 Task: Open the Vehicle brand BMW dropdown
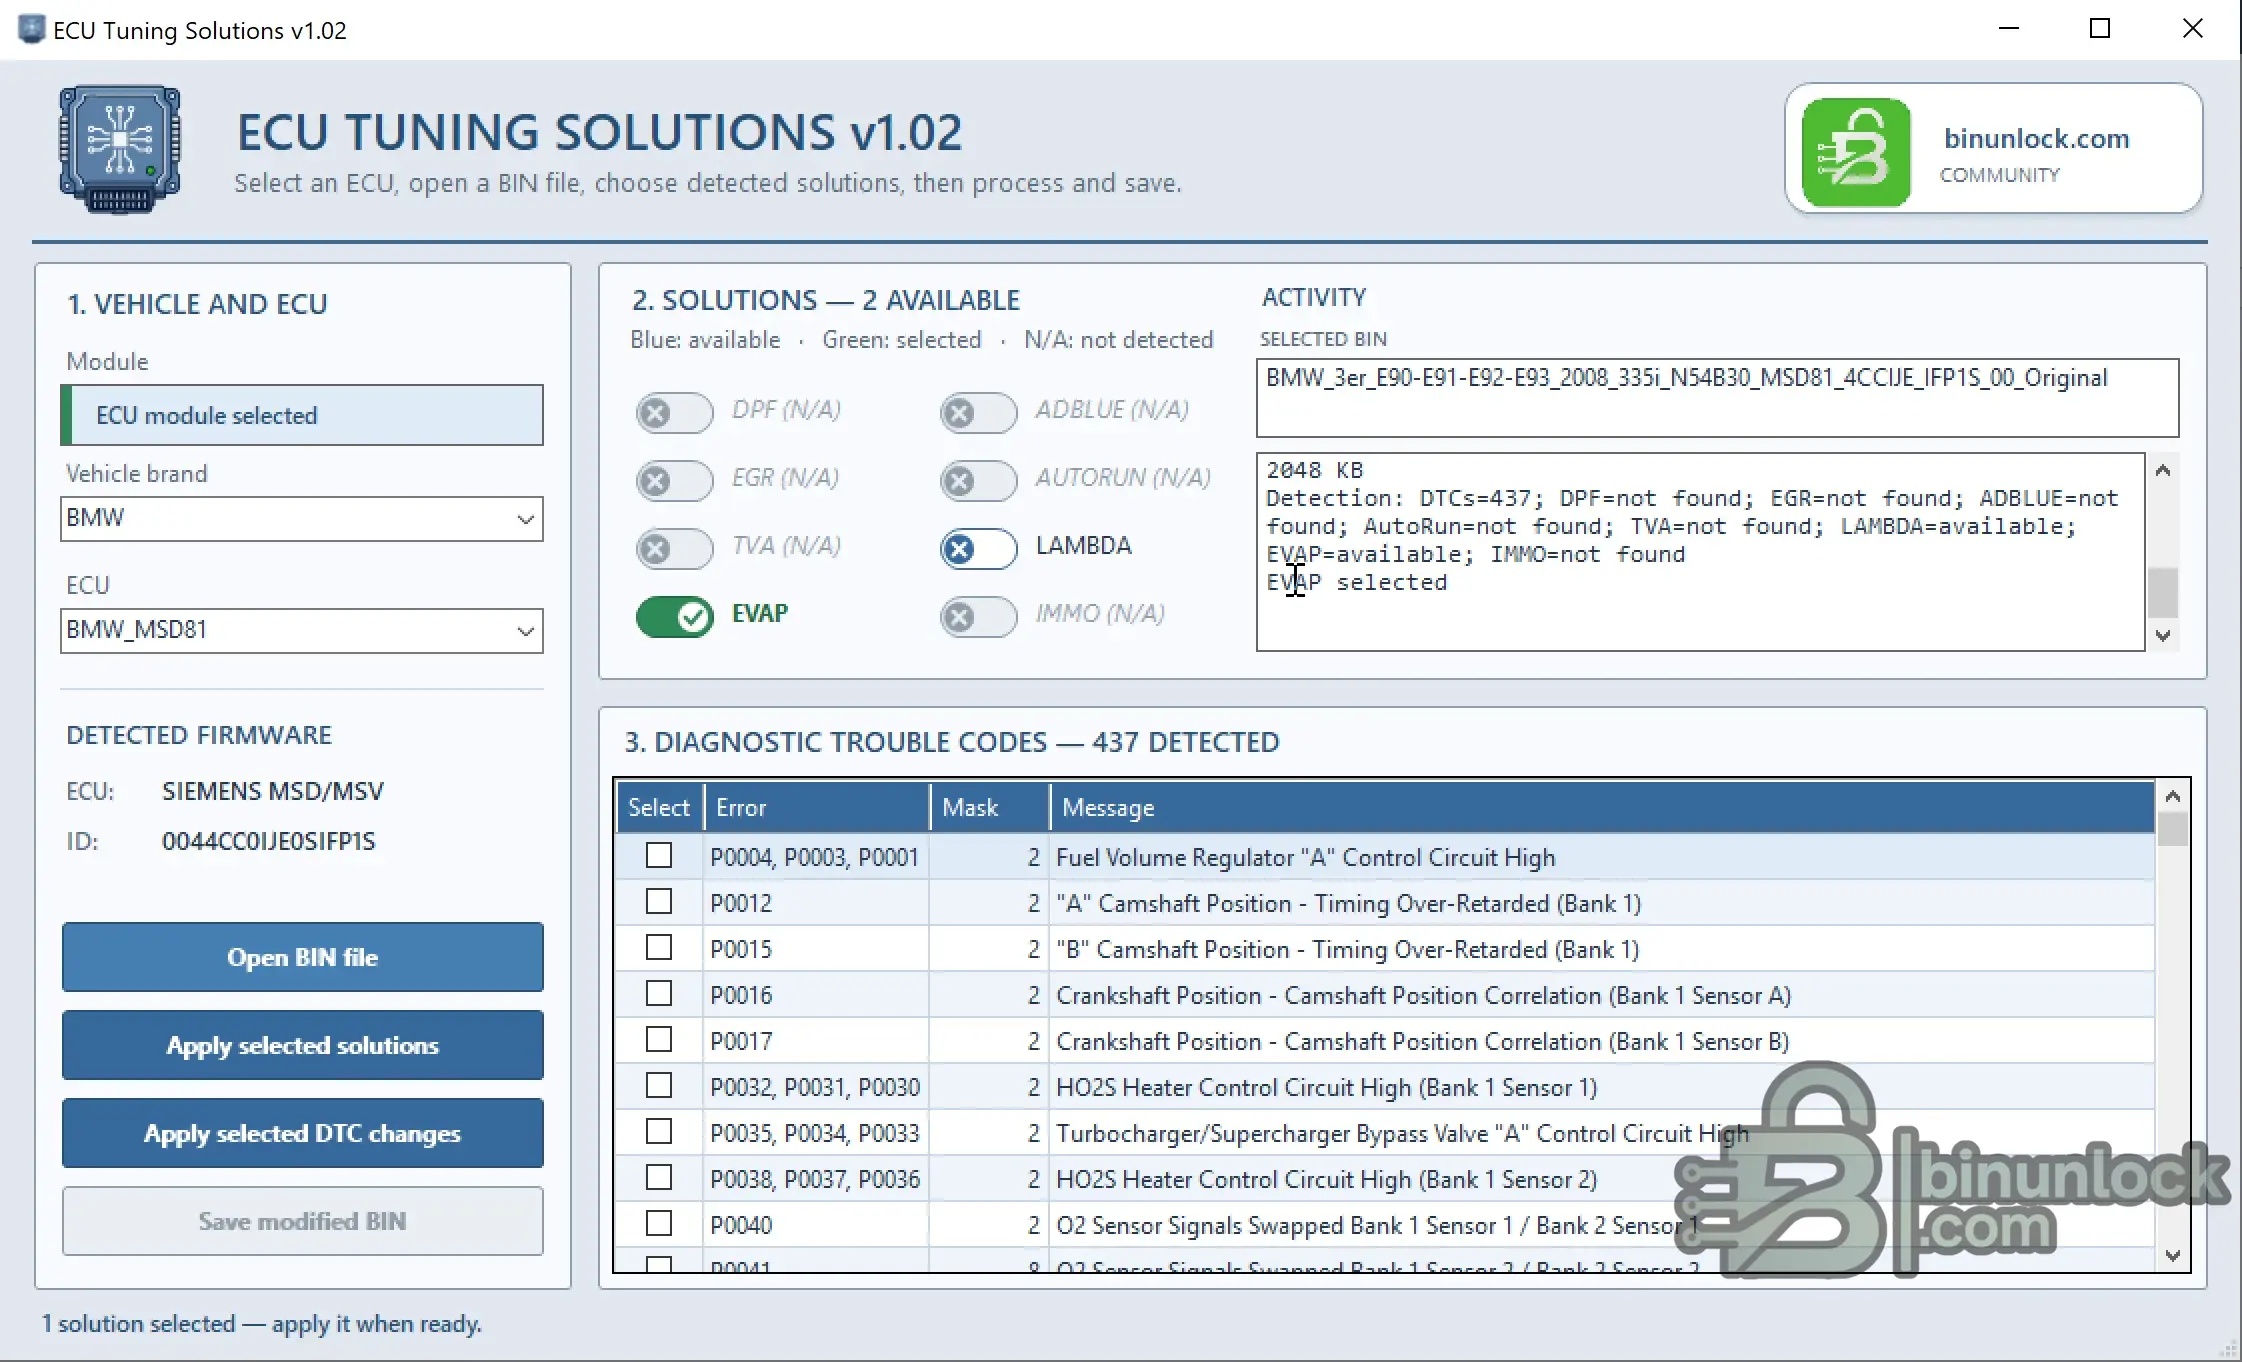pos(302,519)
